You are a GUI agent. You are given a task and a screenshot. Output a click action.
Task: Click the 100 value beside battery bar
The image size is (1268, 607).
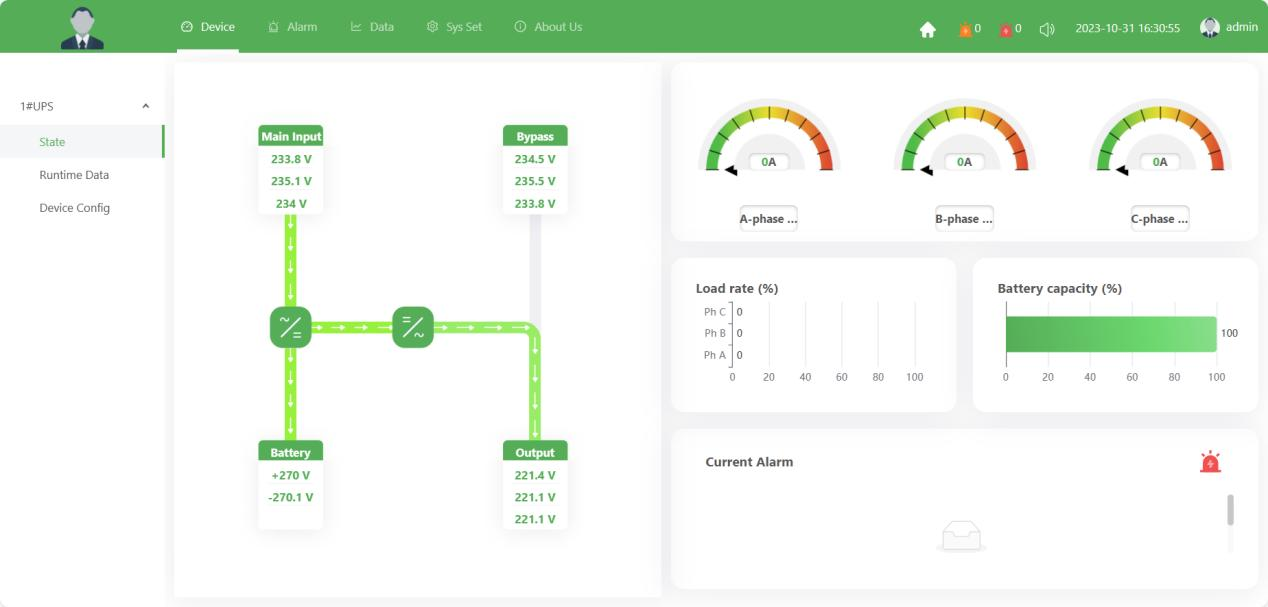click(1229, 333)
